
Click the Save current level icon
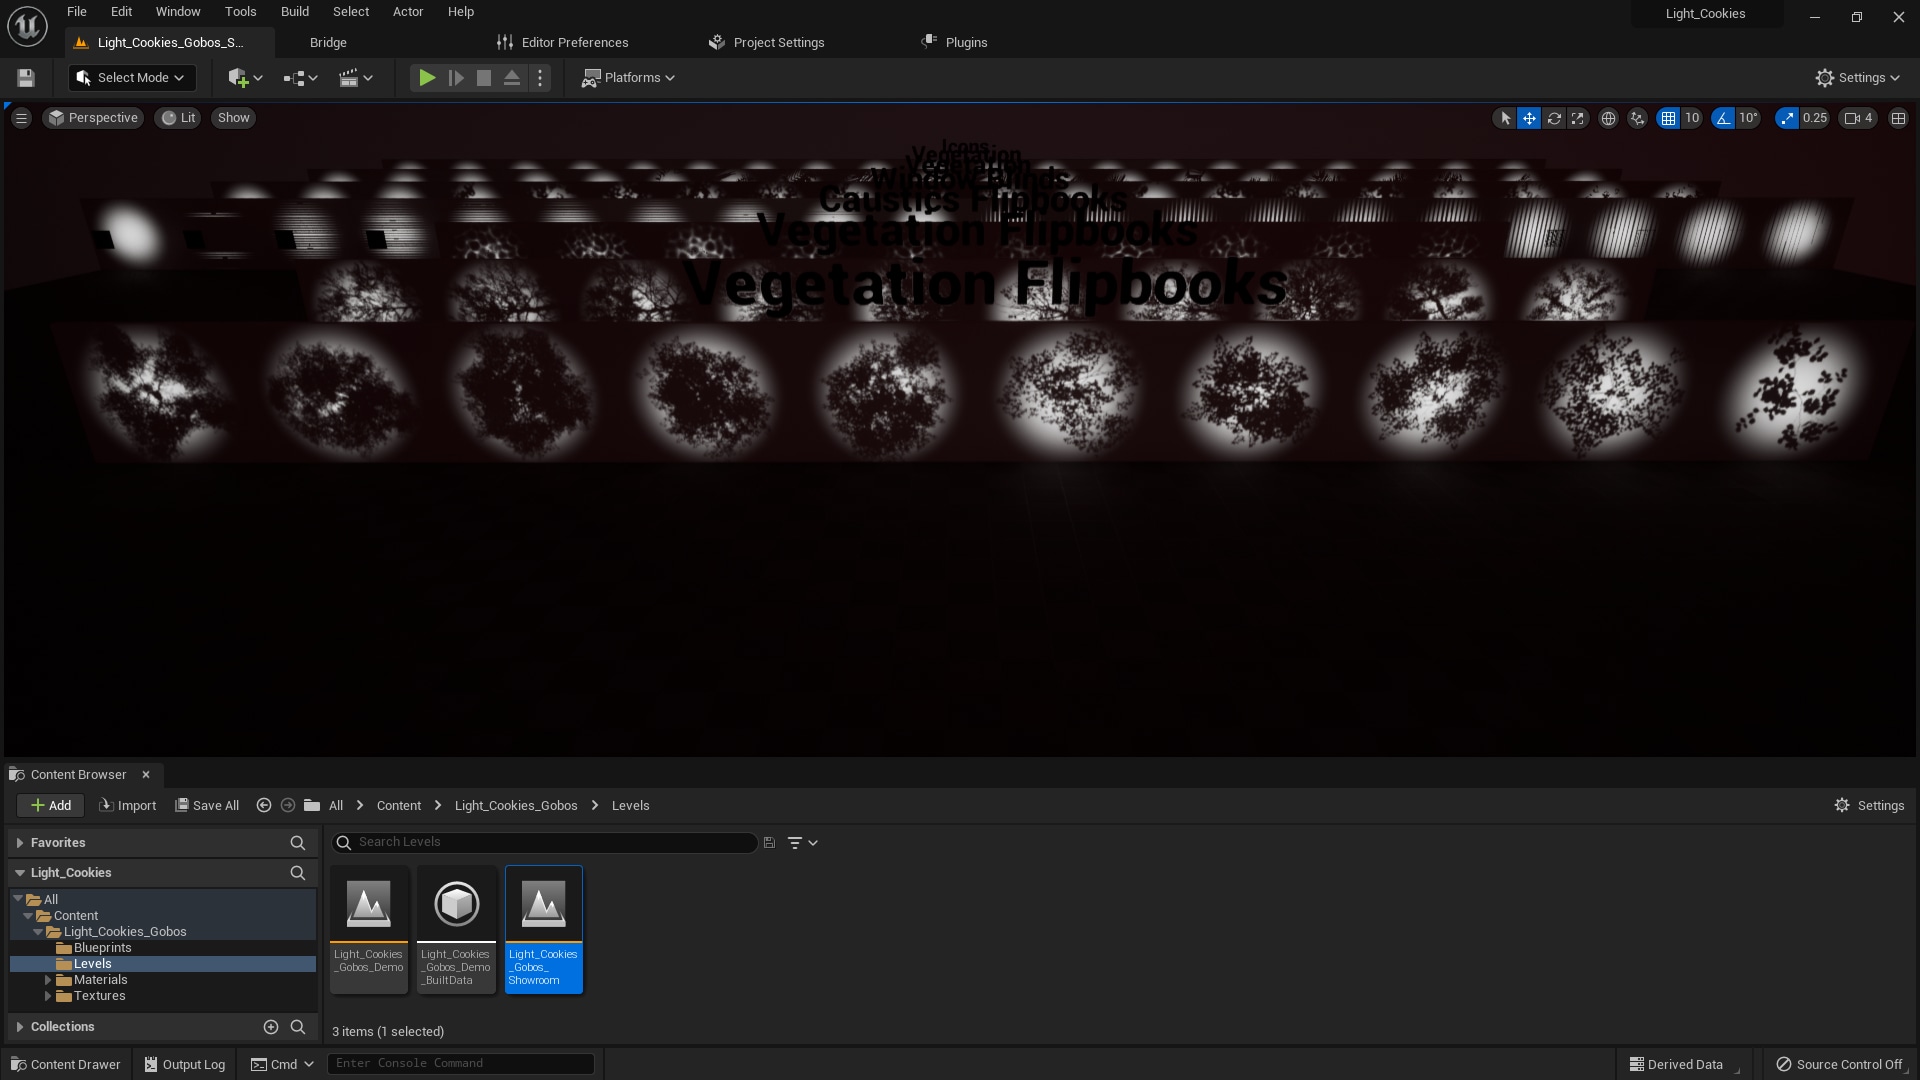pos(25,77)
